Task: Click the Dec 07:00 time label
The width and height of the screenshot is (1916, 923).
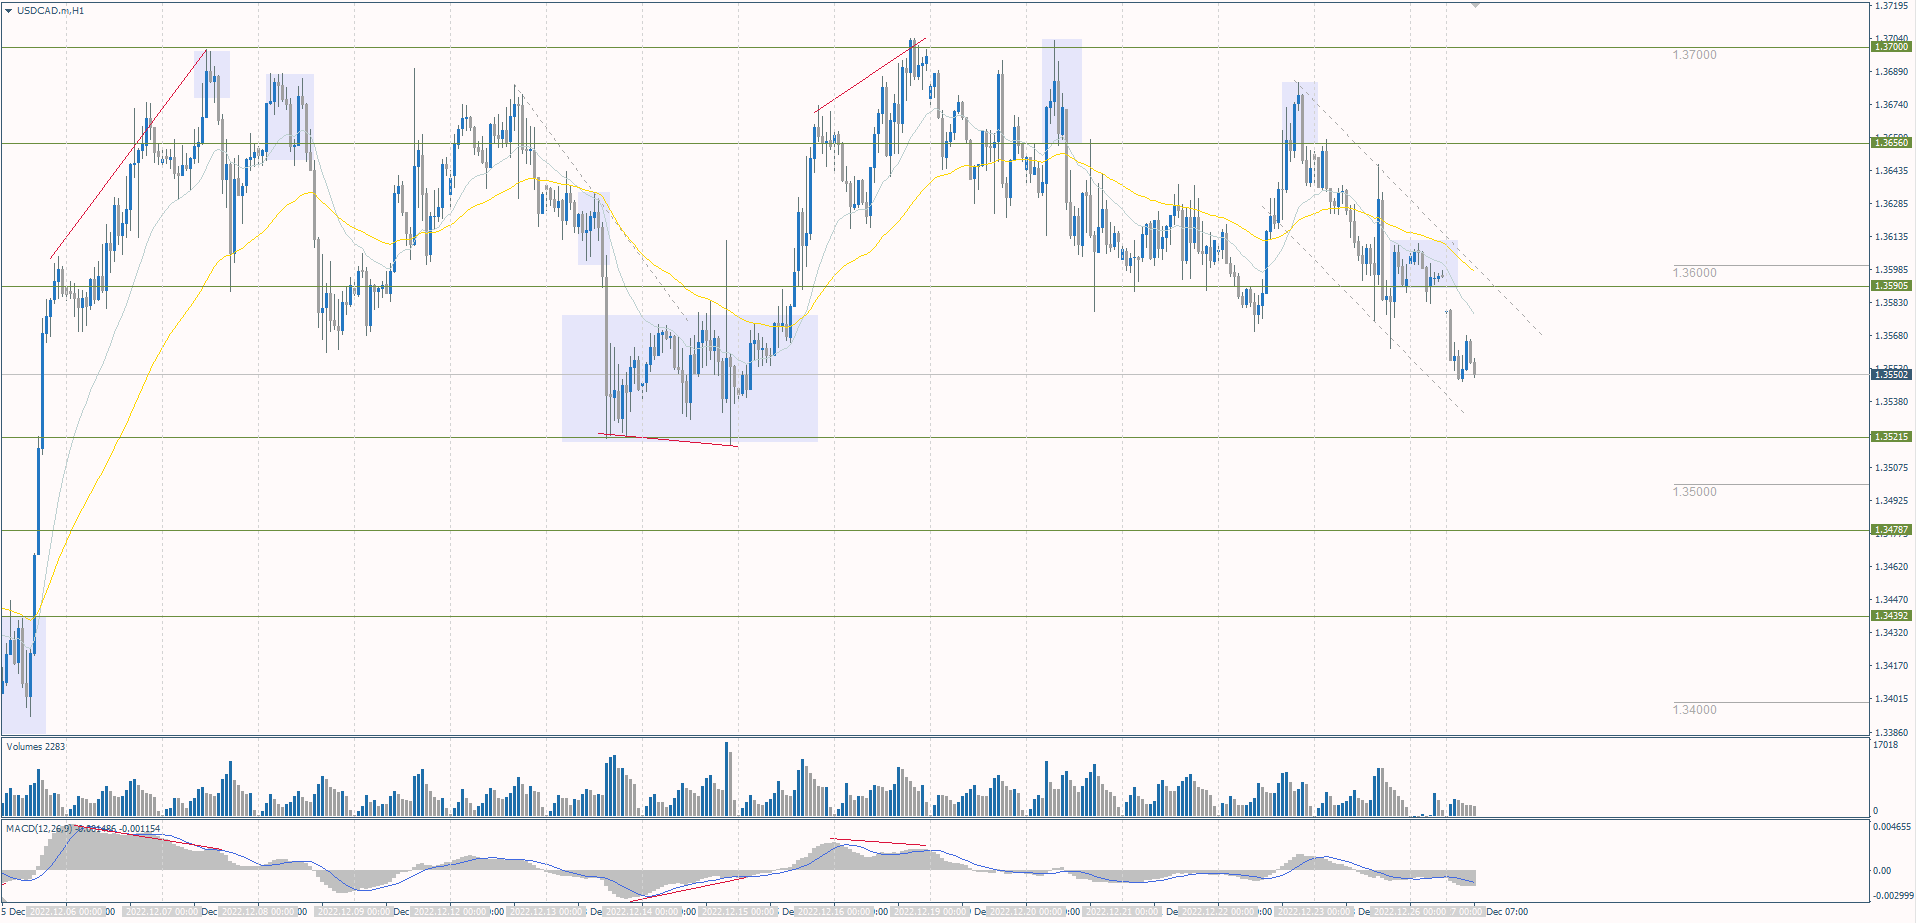Action: point(1507,912)
